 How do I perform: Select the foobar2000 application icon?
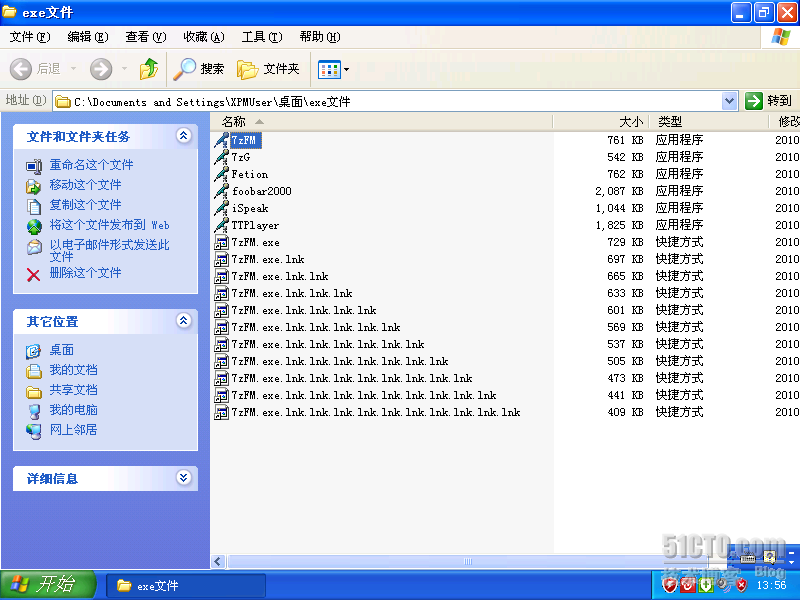click(221, 191)
